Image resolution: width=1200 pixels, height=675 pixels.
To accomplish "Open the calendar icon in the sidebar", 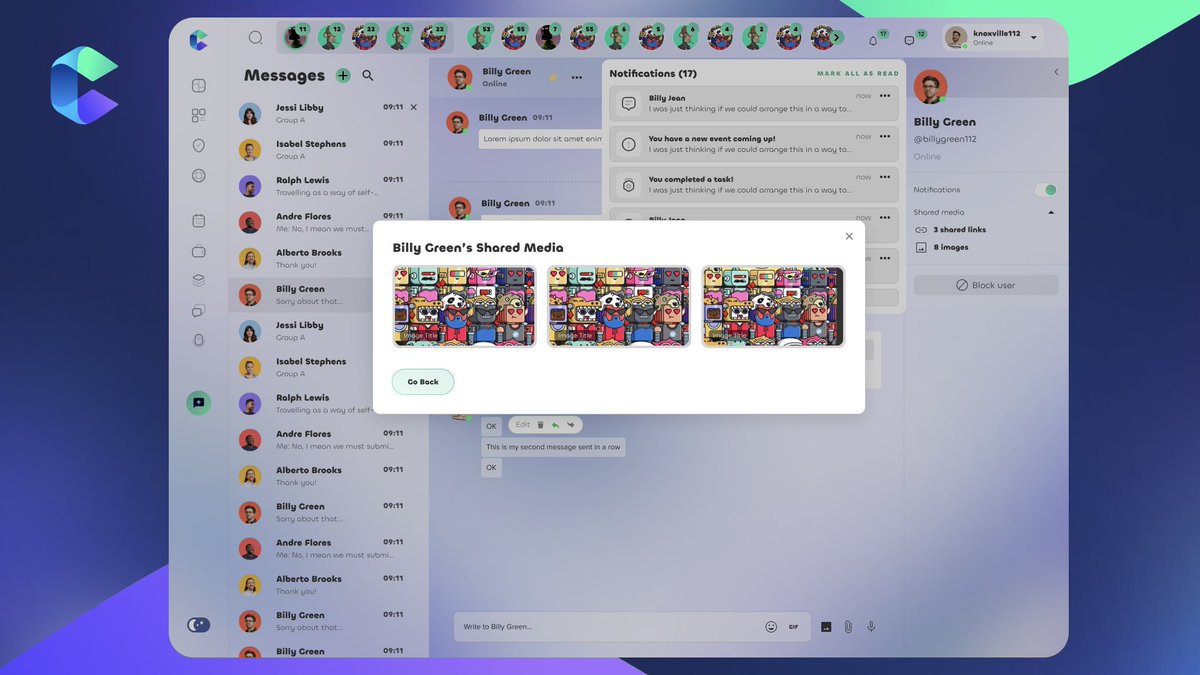I will 198,221.
